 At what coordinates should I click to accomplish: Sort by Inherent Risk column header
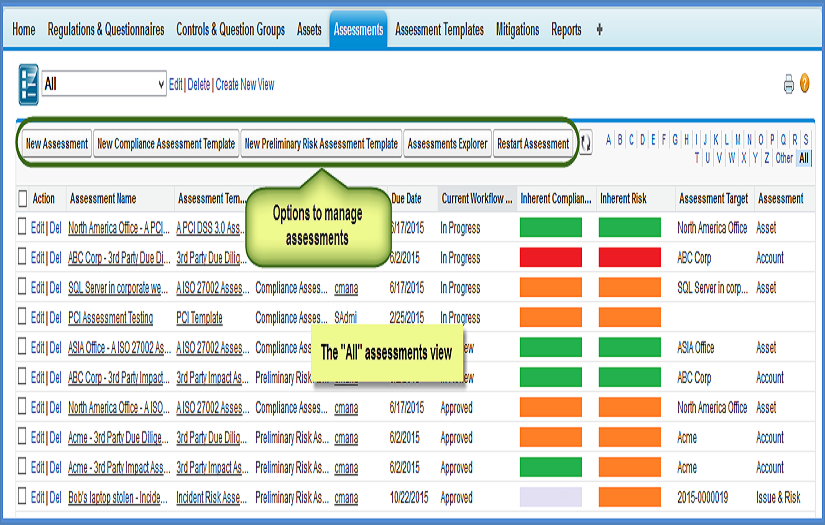pyautogui.click(x=623, y=198)
